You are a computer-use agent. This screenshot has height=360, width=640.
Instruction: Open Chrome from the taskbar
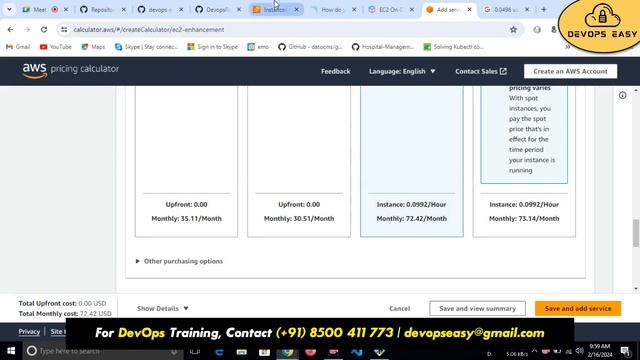(288, 351)
